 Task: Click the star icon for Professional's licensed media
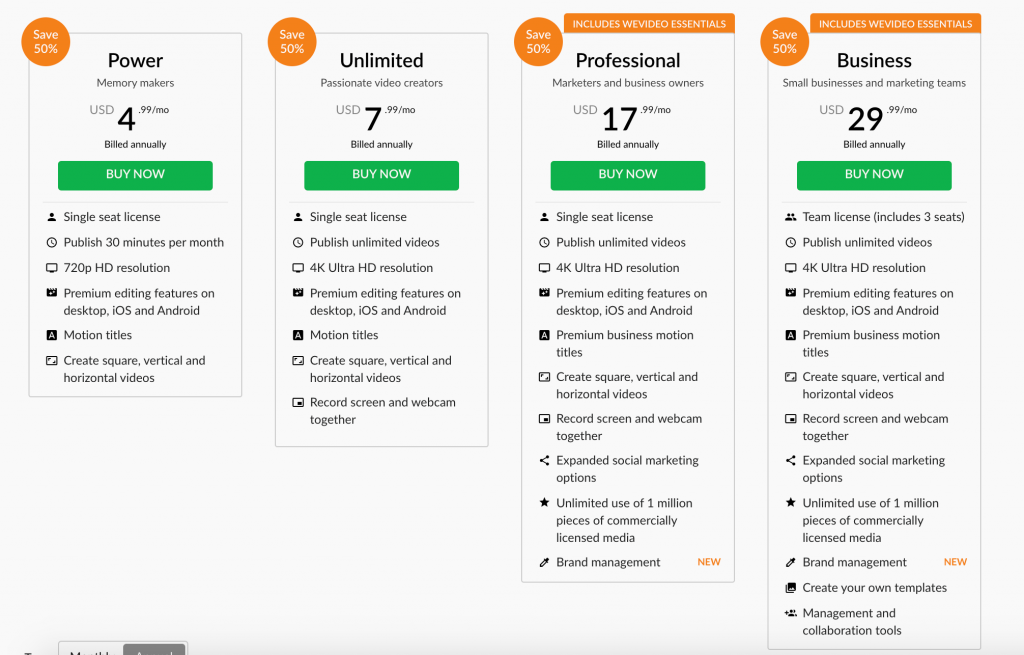(544, 502)
